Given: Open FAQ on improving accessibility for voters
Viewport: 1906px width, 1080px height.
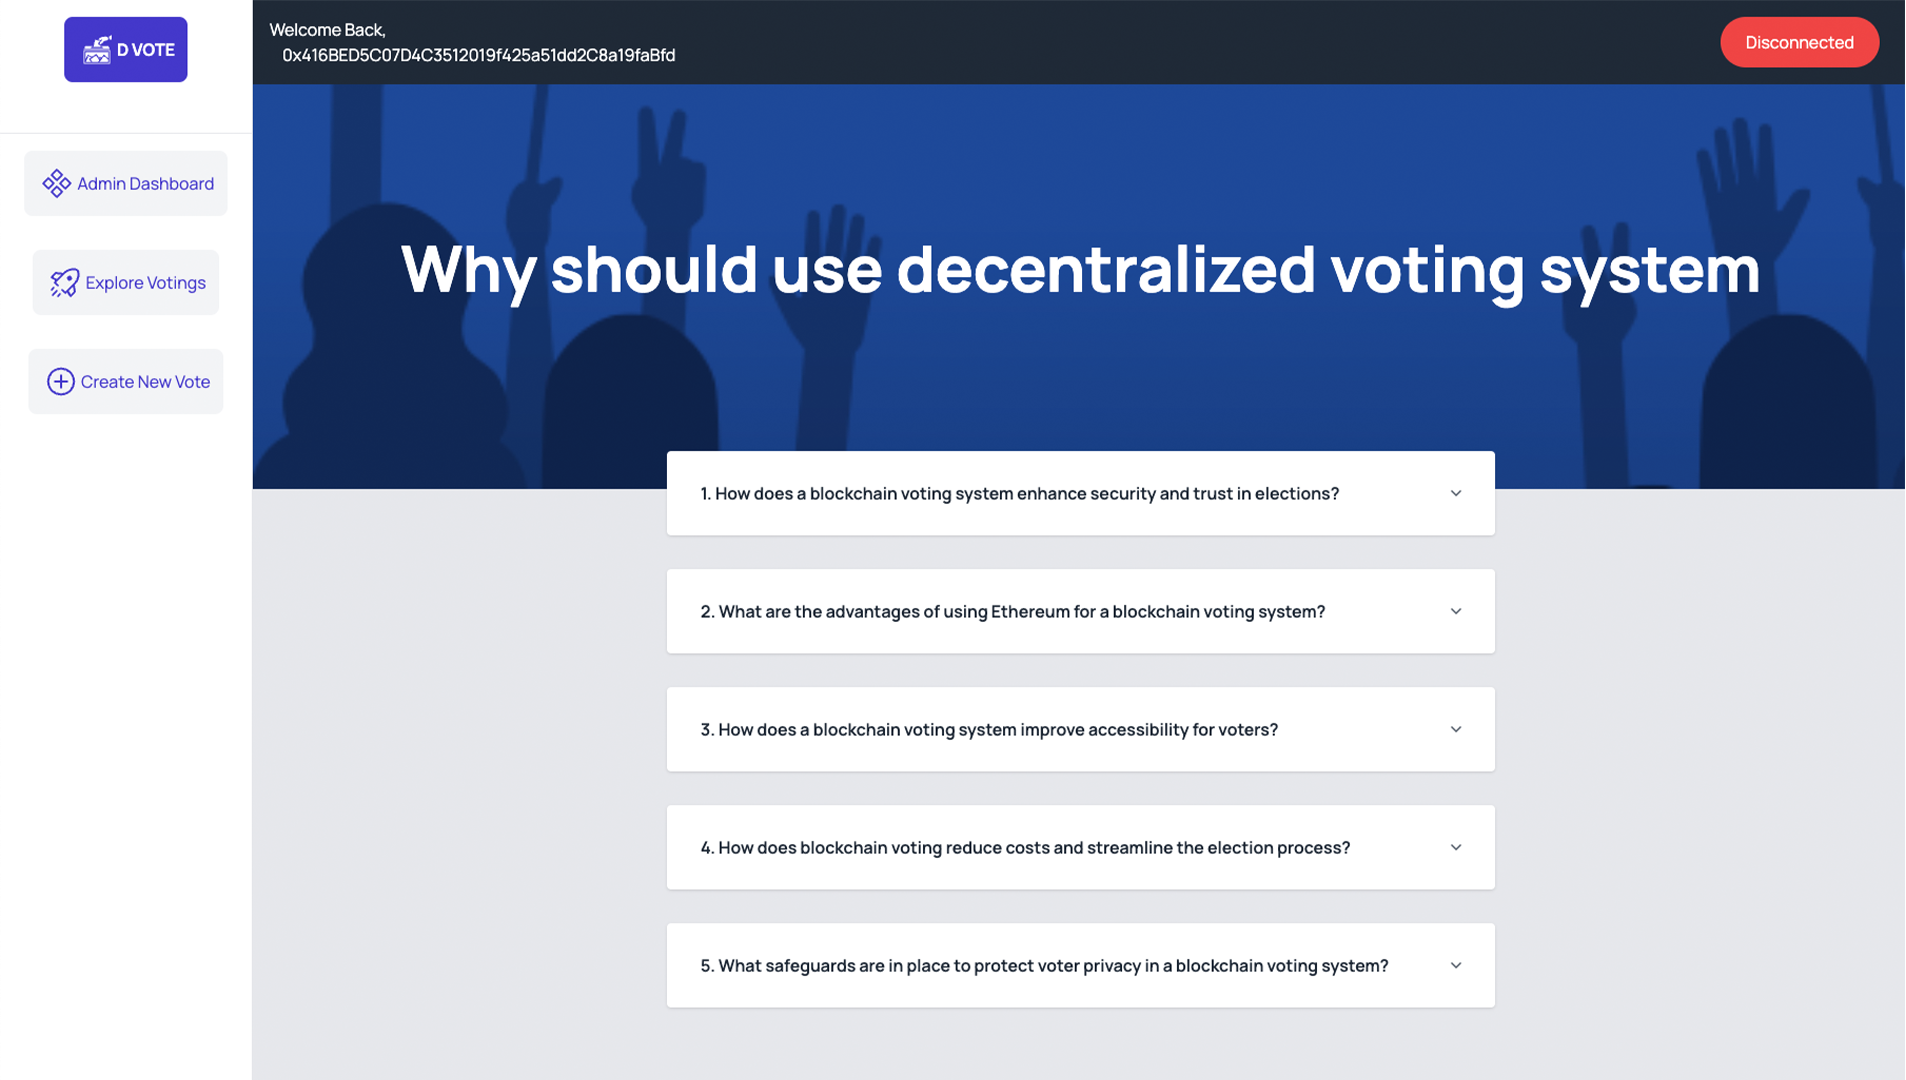Looking at the screenshot, I should 988,730.
